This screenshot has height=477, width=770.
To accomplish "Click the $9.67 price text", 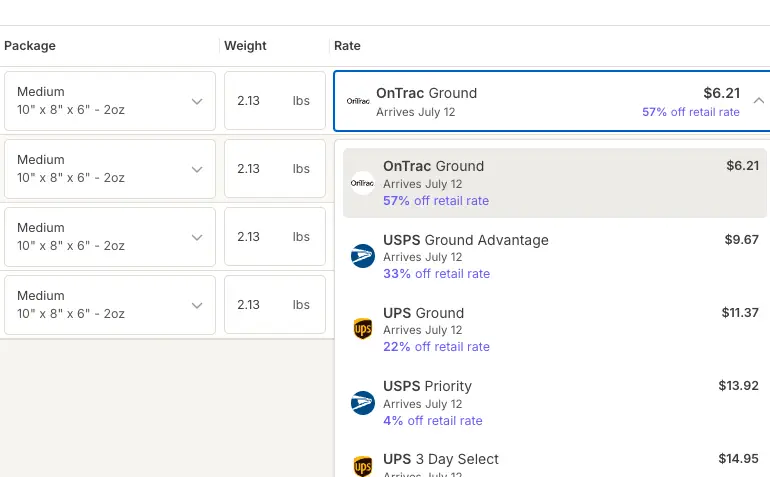I will pos(742,240).
